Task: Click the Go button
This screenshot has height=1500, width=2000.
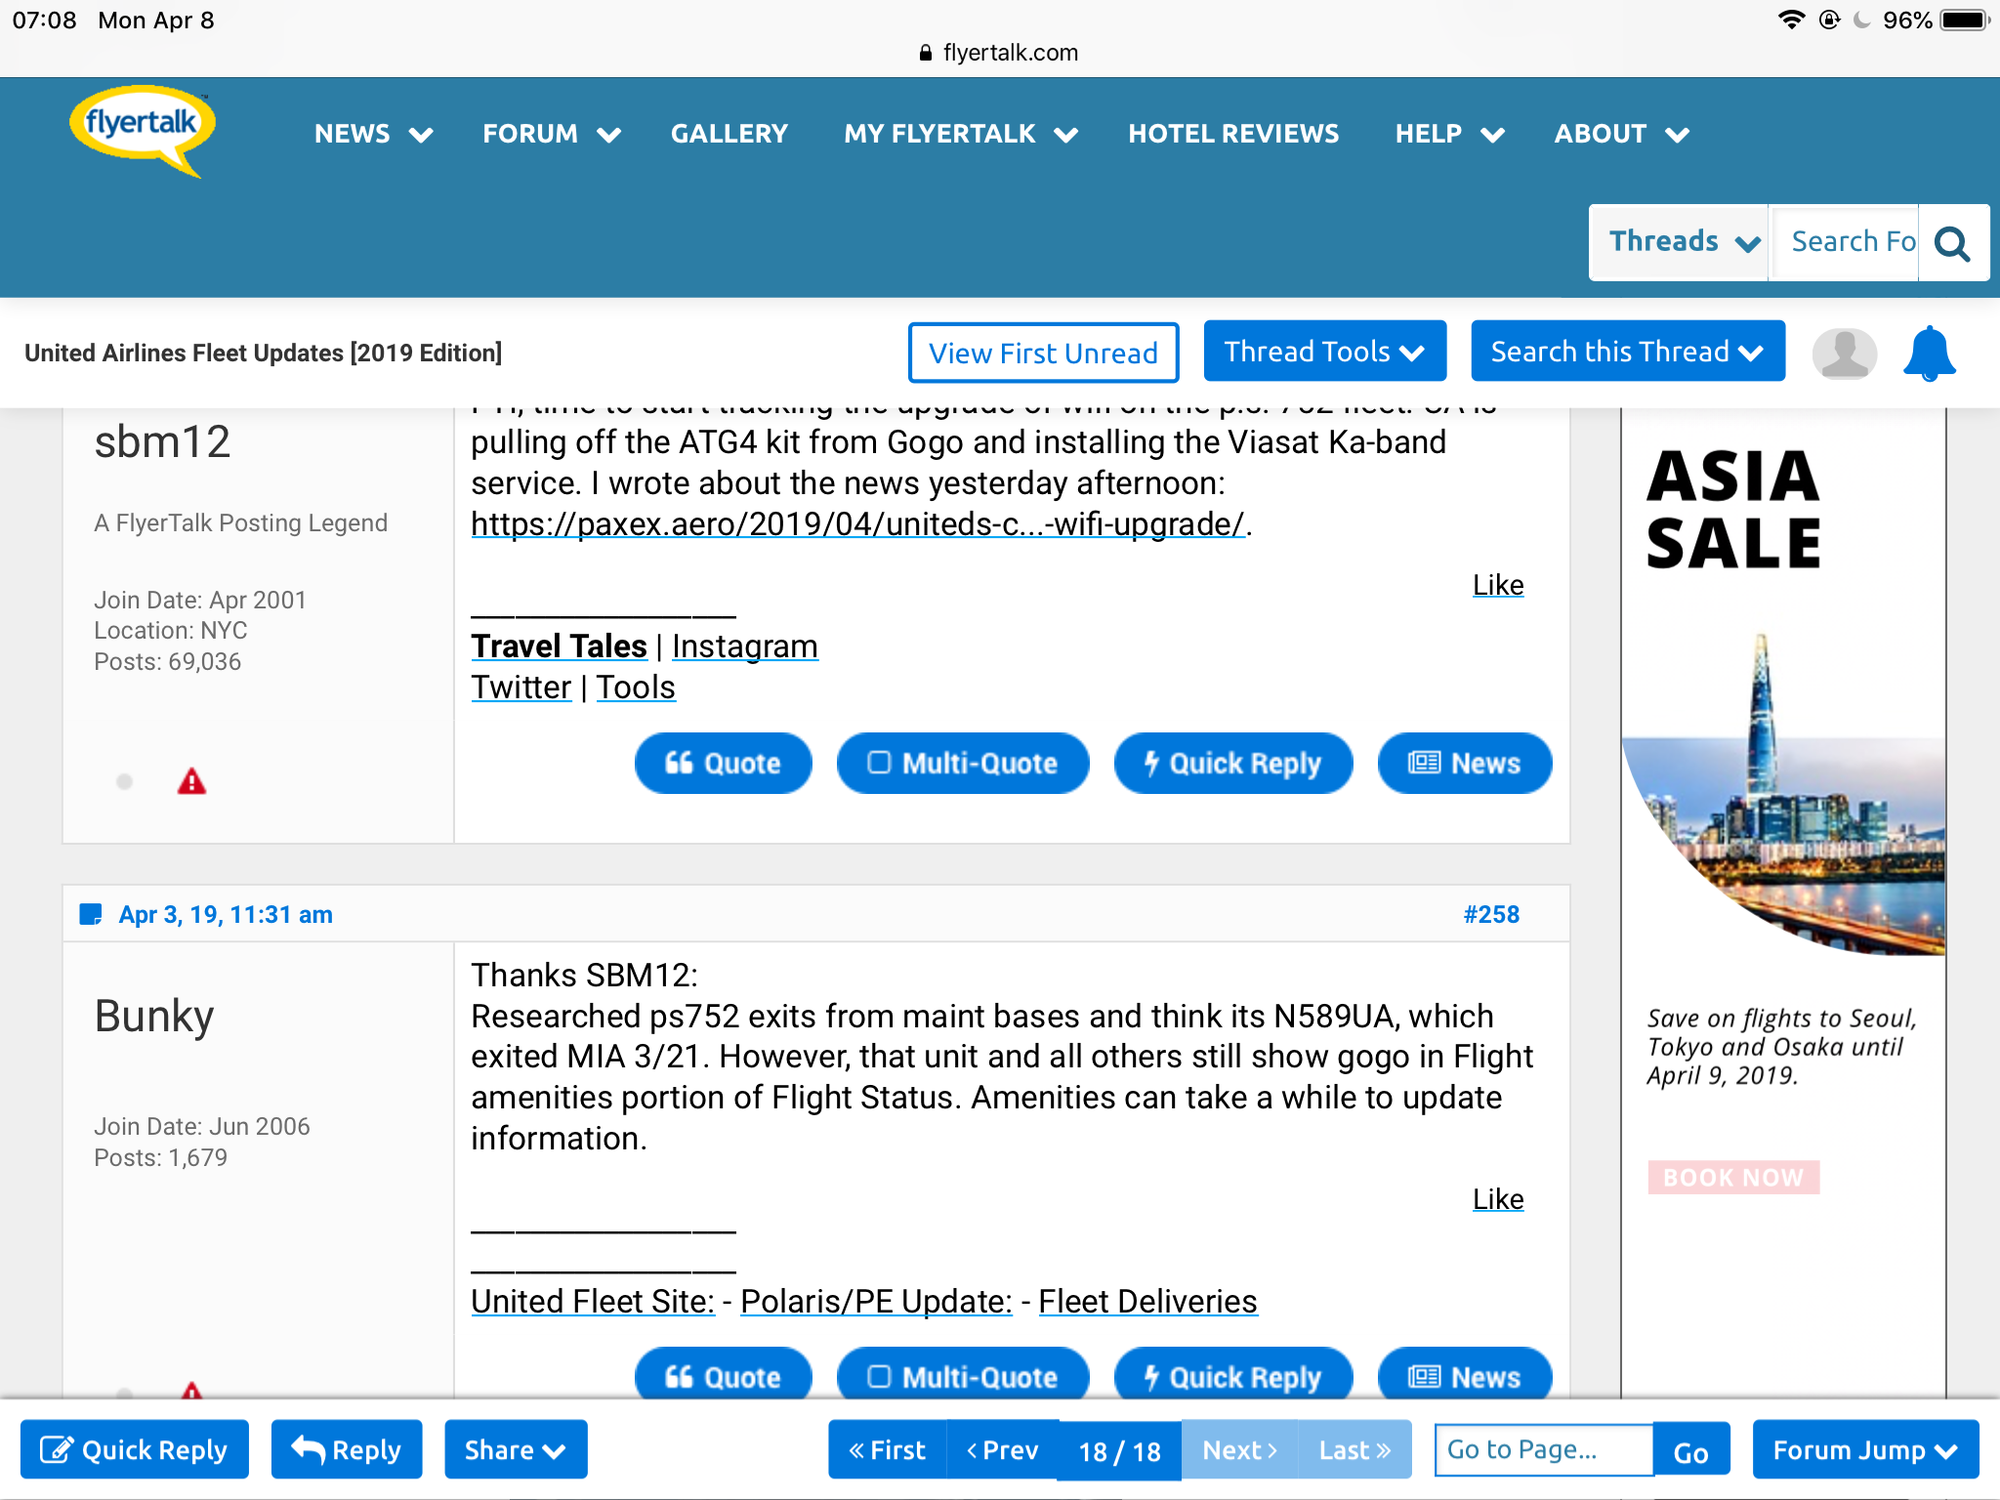Action: pos(1691,1451)
